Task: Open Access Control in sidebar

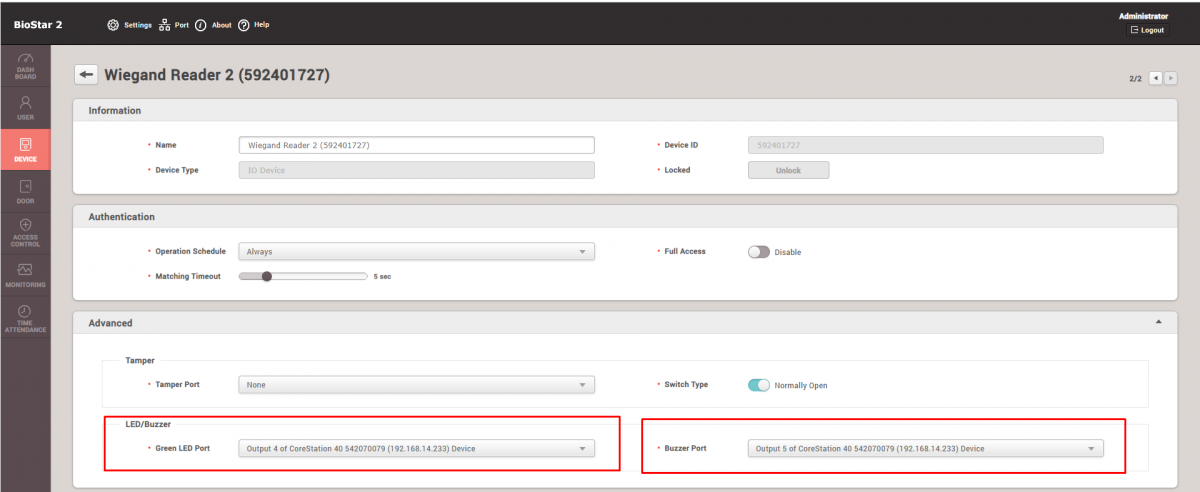Action: click(25, 232)
